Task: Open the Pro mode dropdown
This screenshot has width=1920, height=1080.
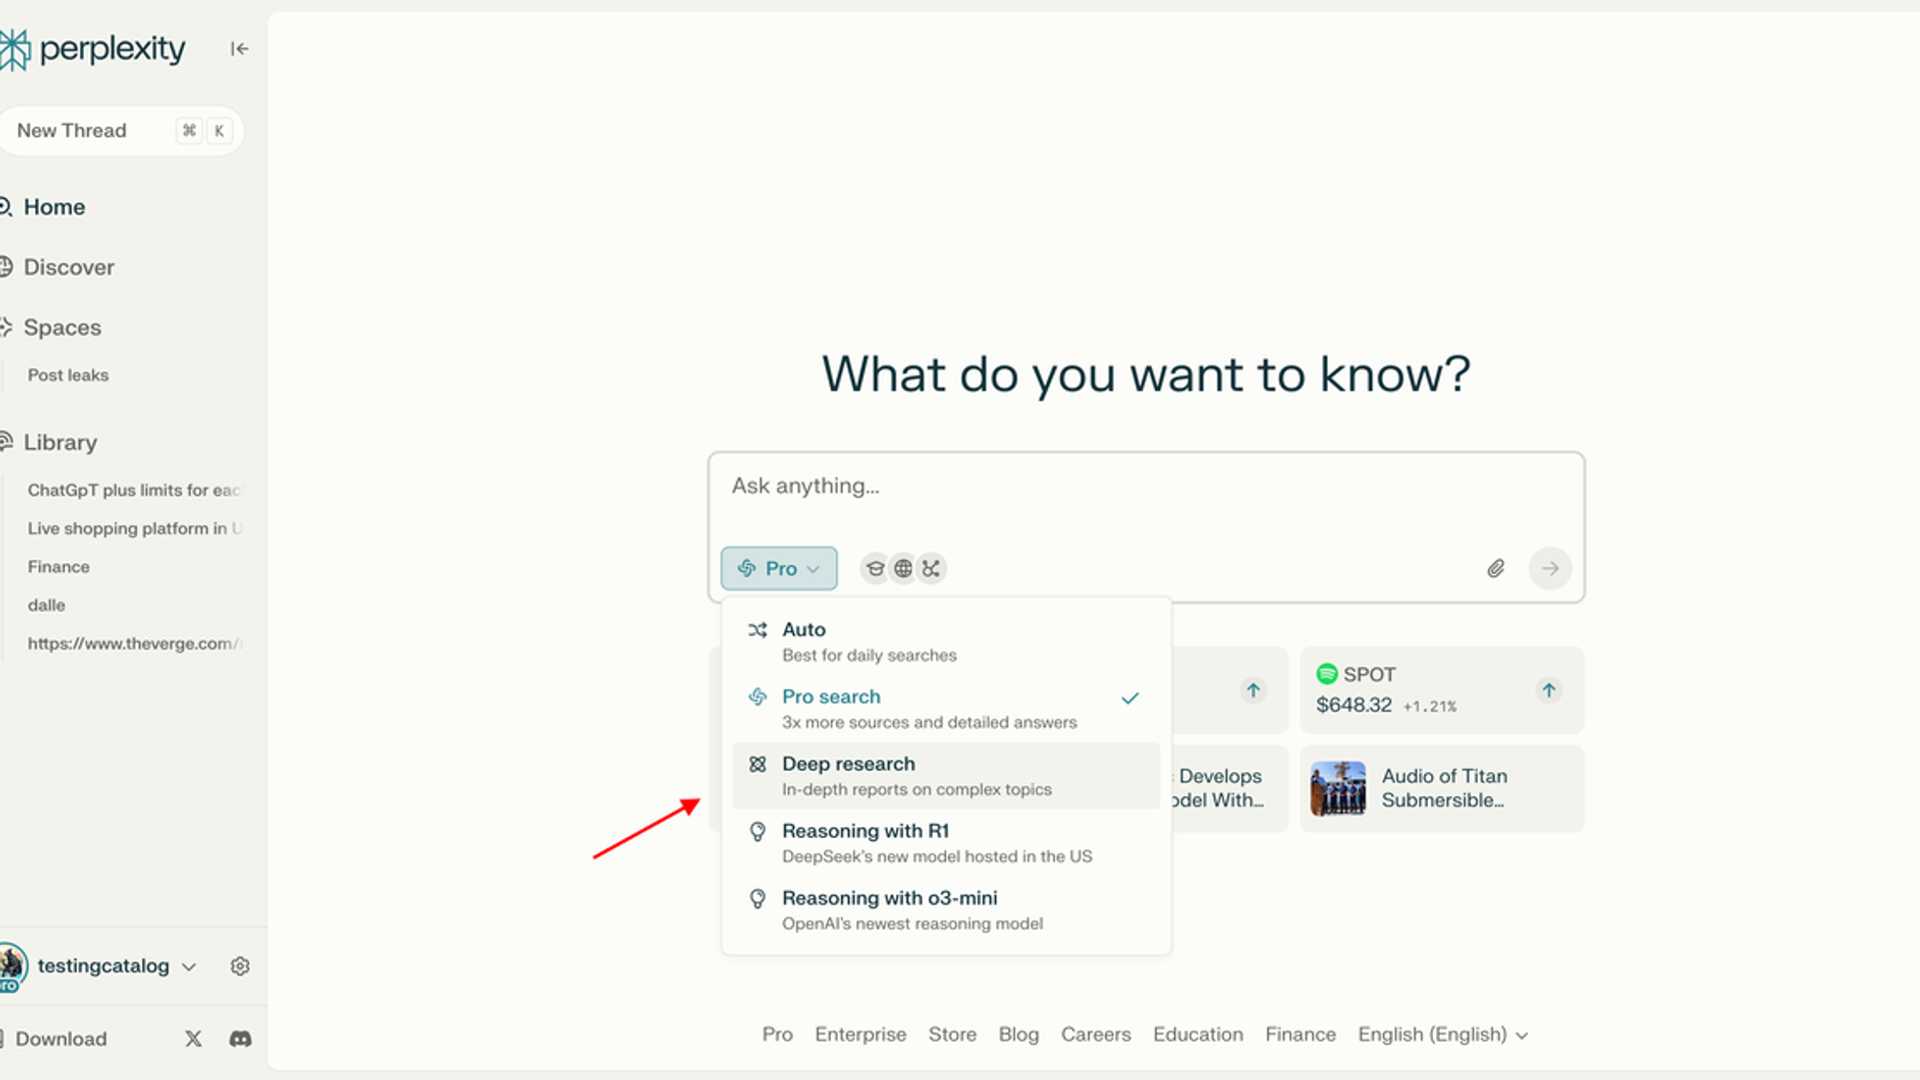Action: point(778,567)
